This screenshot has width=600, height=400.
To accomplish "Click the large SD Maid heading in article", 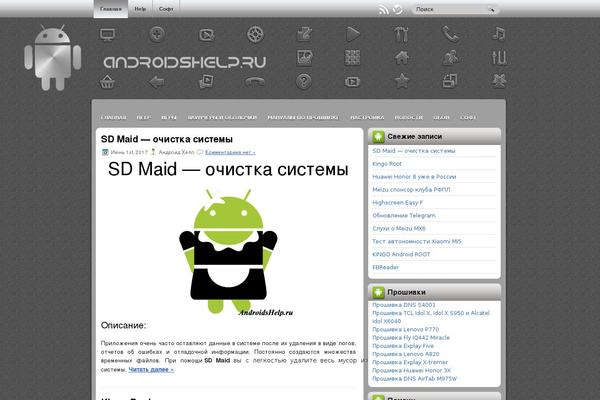I will point(228,169).
